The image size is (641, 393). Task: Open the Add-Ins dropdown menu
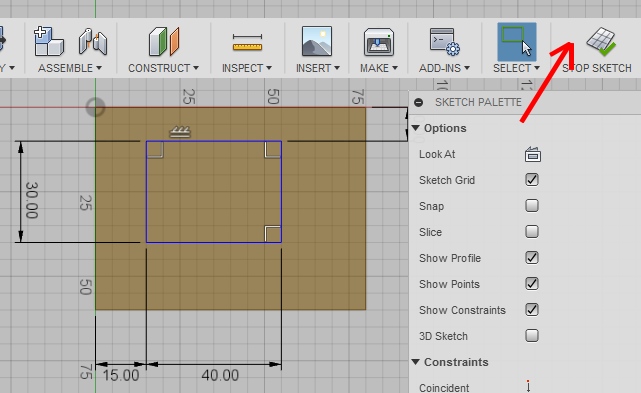coord(444,68)
